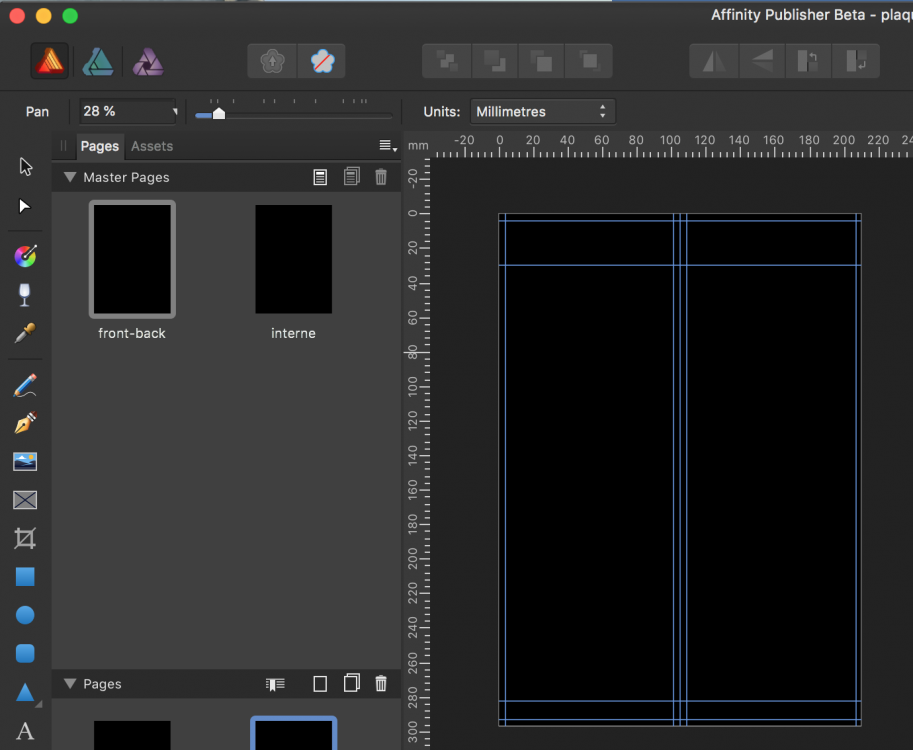Screen dimensions: 913x750
Task: Select the Pen tool
Action: [25, 423]
